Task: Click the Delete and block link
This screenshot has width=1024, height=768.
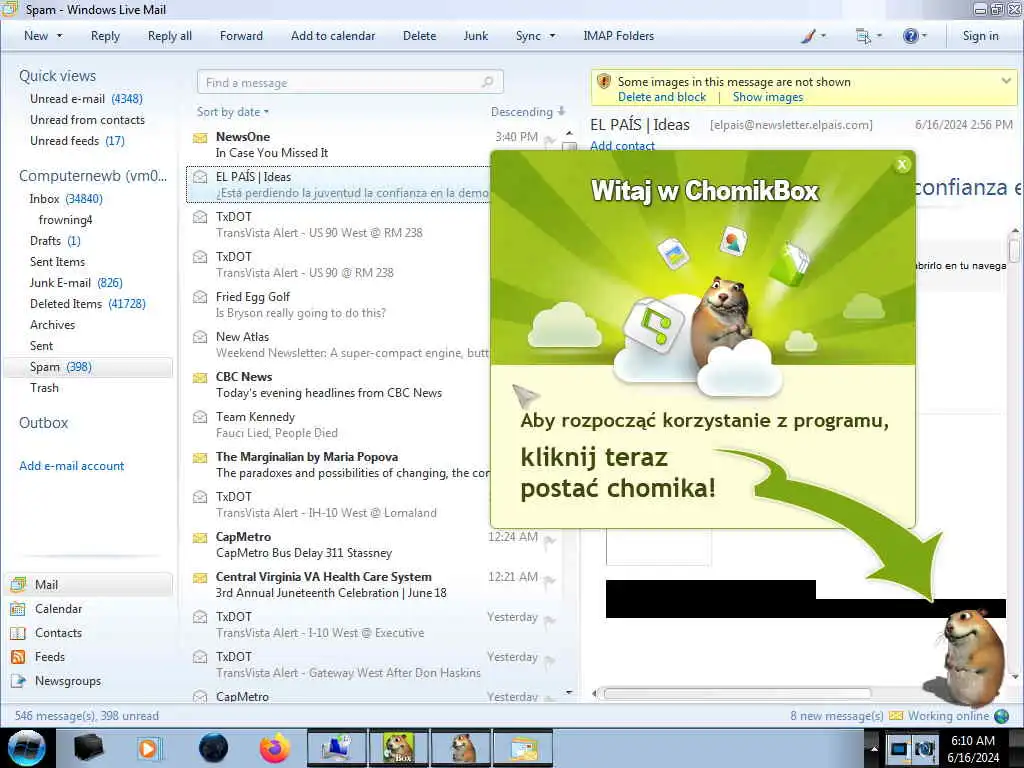Action: coord(662,97)
